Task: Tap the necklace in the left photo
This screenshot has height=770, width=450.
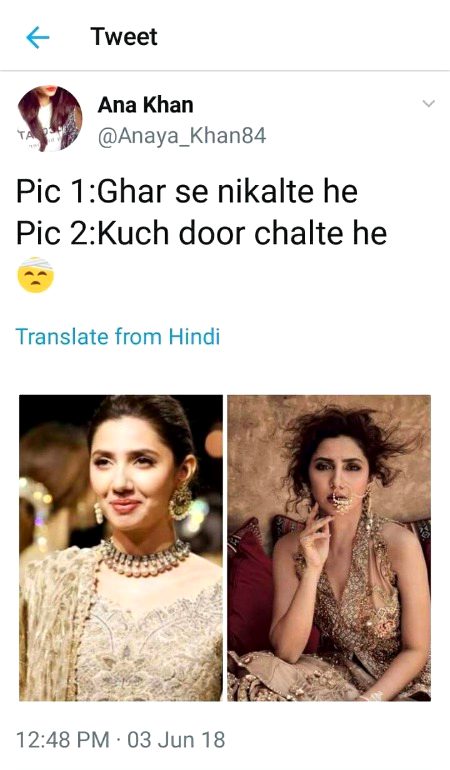Action: [145, 557]
